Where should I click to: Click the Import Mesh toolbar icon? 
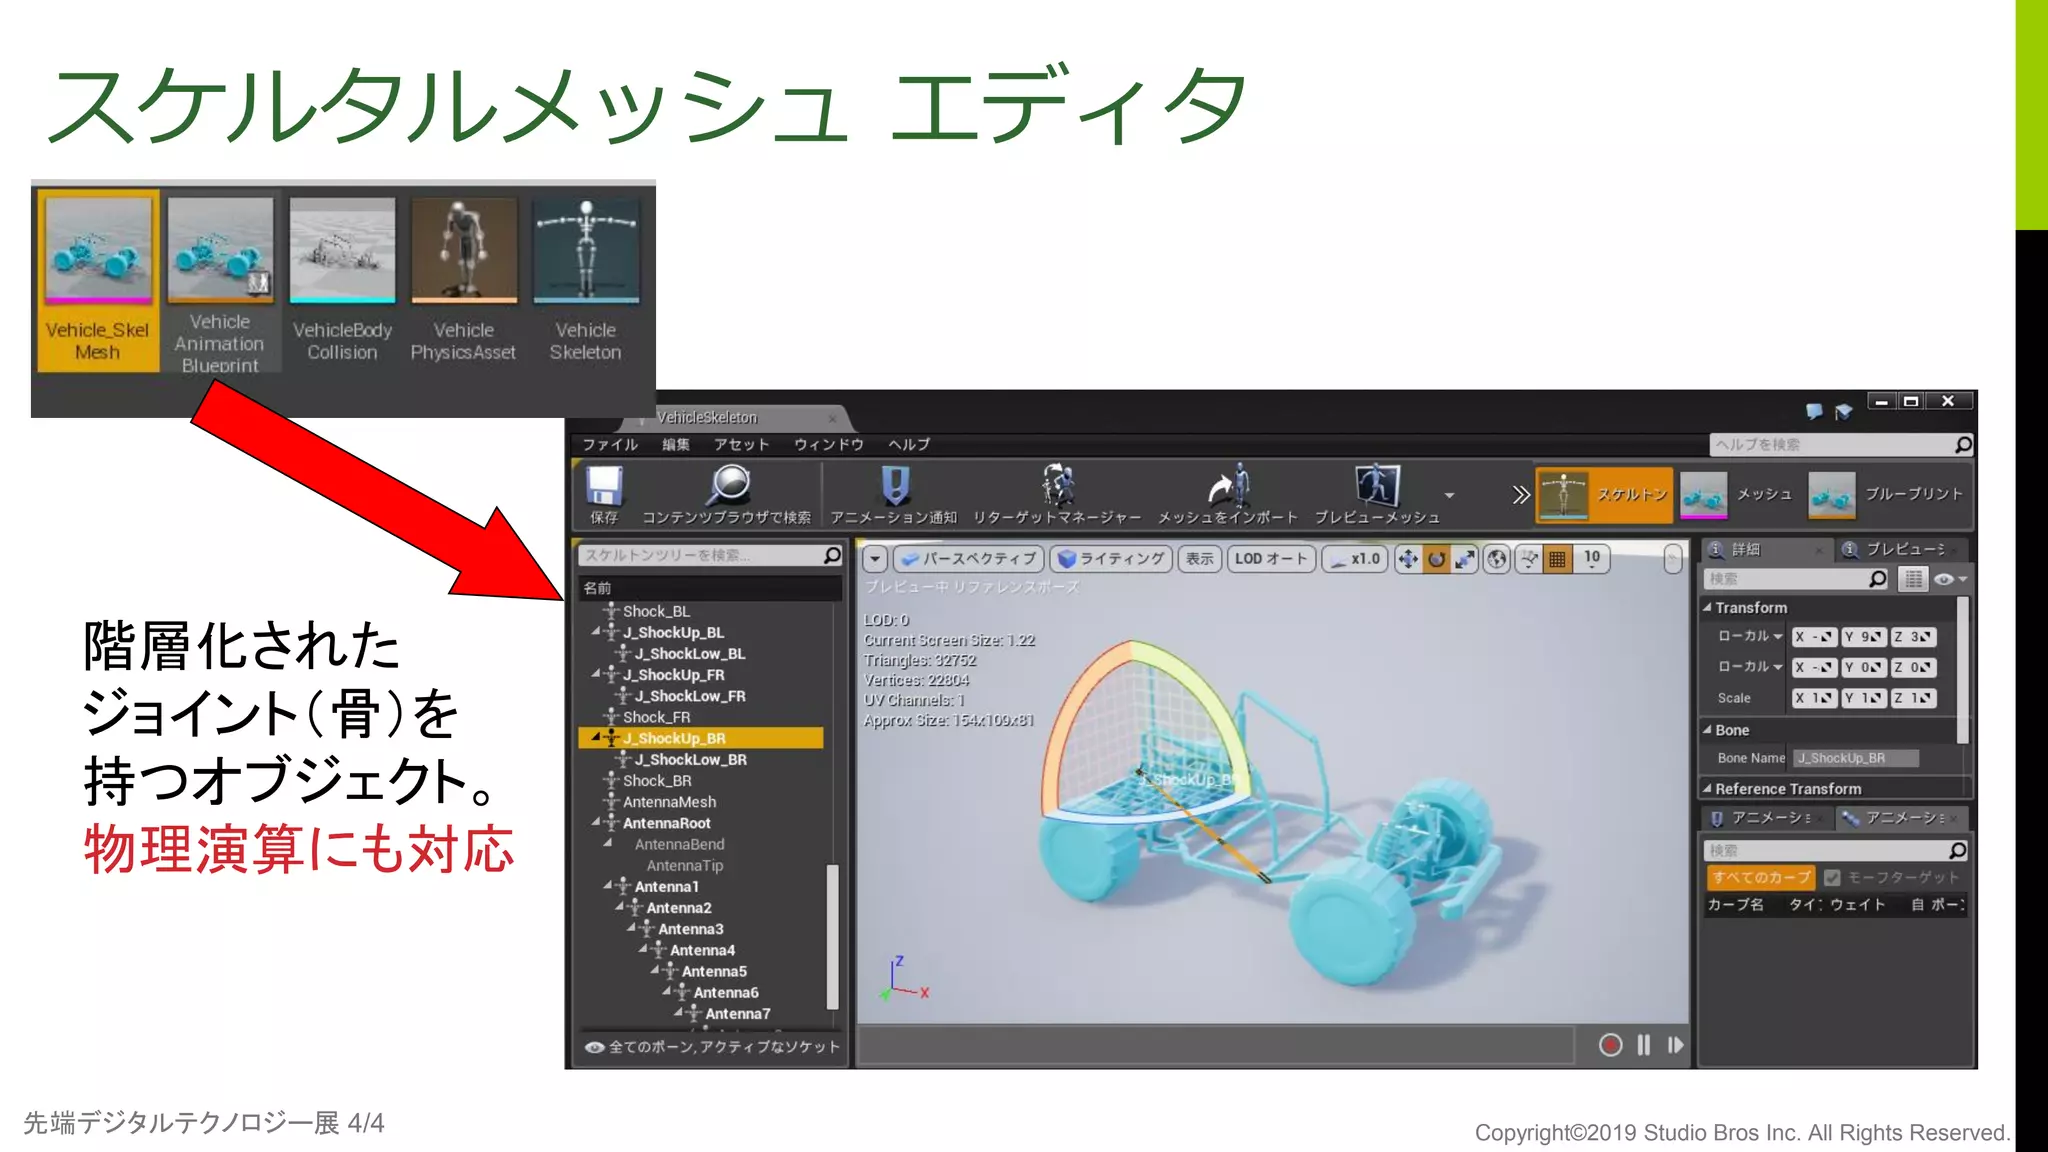[1228, 487]
